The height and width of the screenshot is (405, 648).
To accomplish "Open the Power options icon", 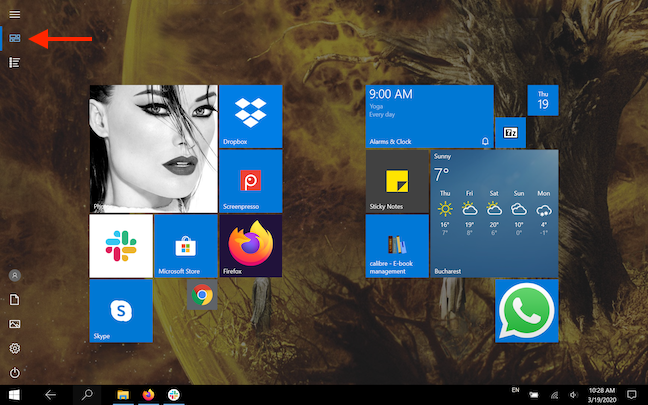I will point(14,373).
